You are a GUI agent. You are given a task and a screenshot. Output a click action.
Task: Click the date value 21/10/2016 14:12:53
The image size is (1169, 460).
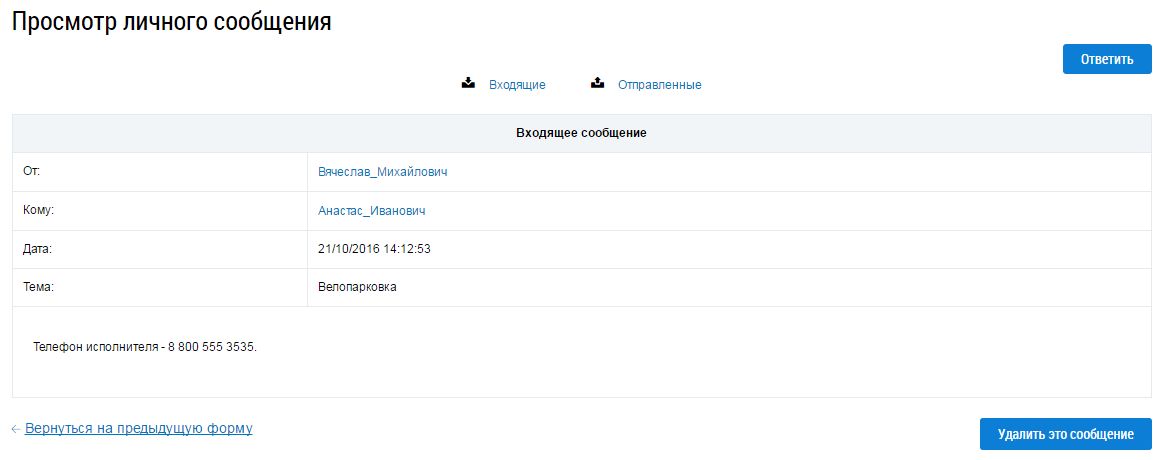click(374, 249)
